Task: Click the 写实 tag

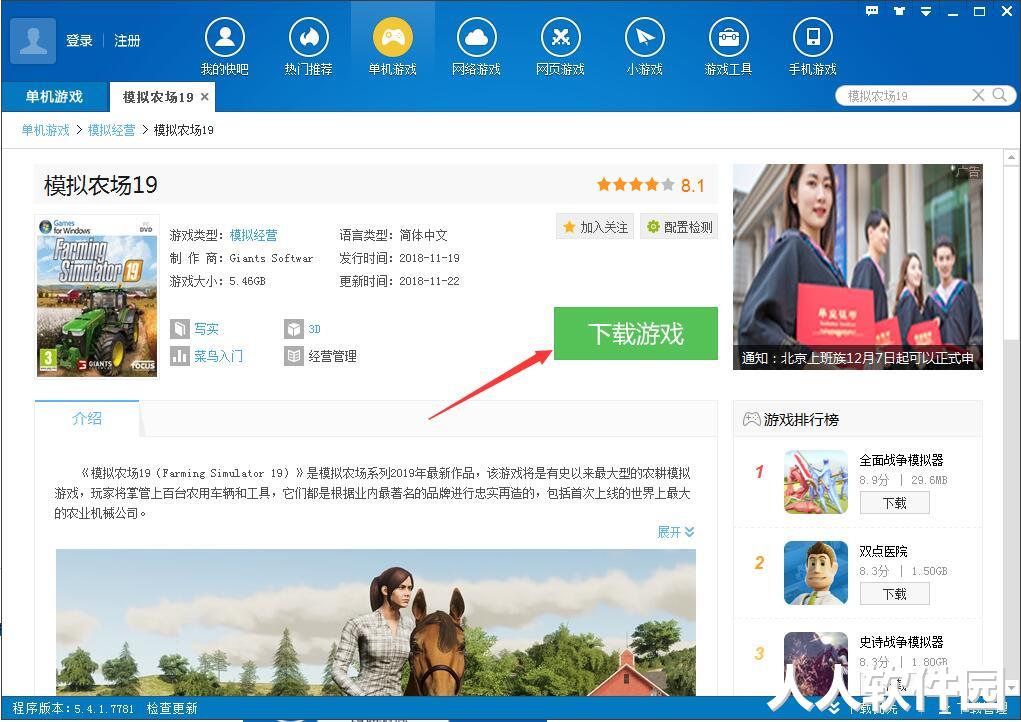Action: click(206, 329)
